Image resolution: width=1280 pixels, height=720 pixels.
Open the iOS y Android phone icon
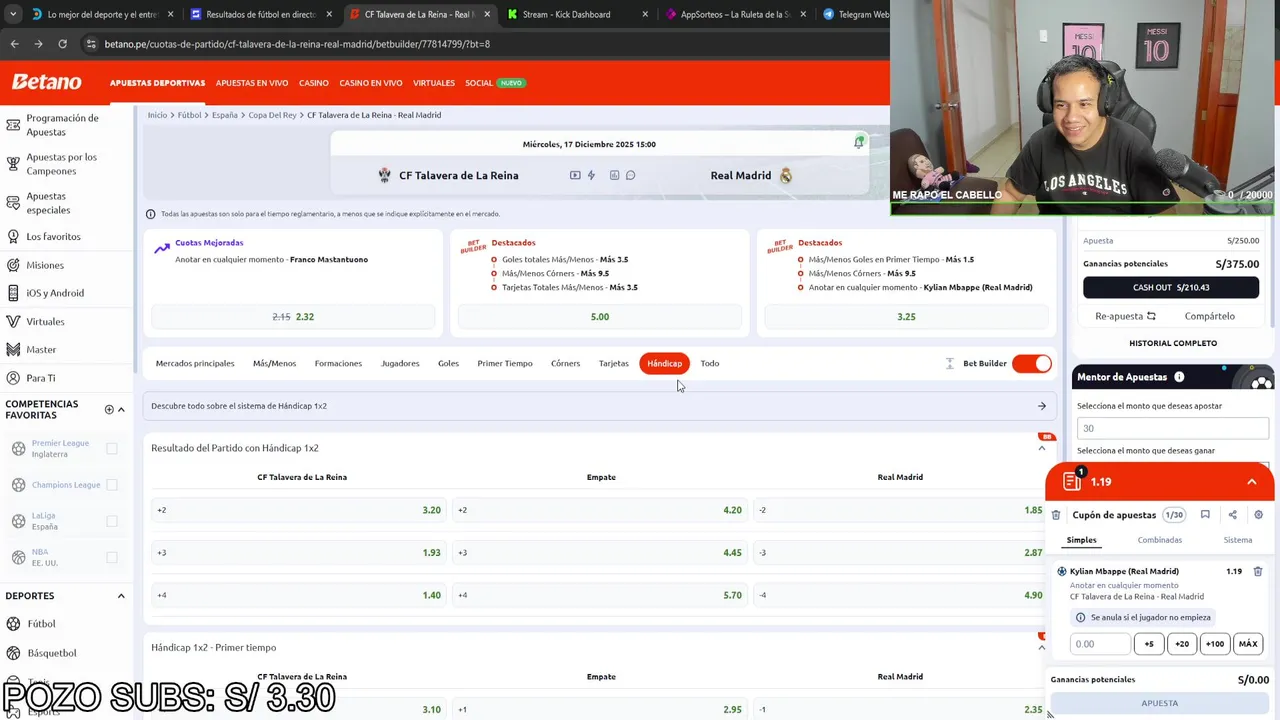pyautogui.click(x=13, y=293)
